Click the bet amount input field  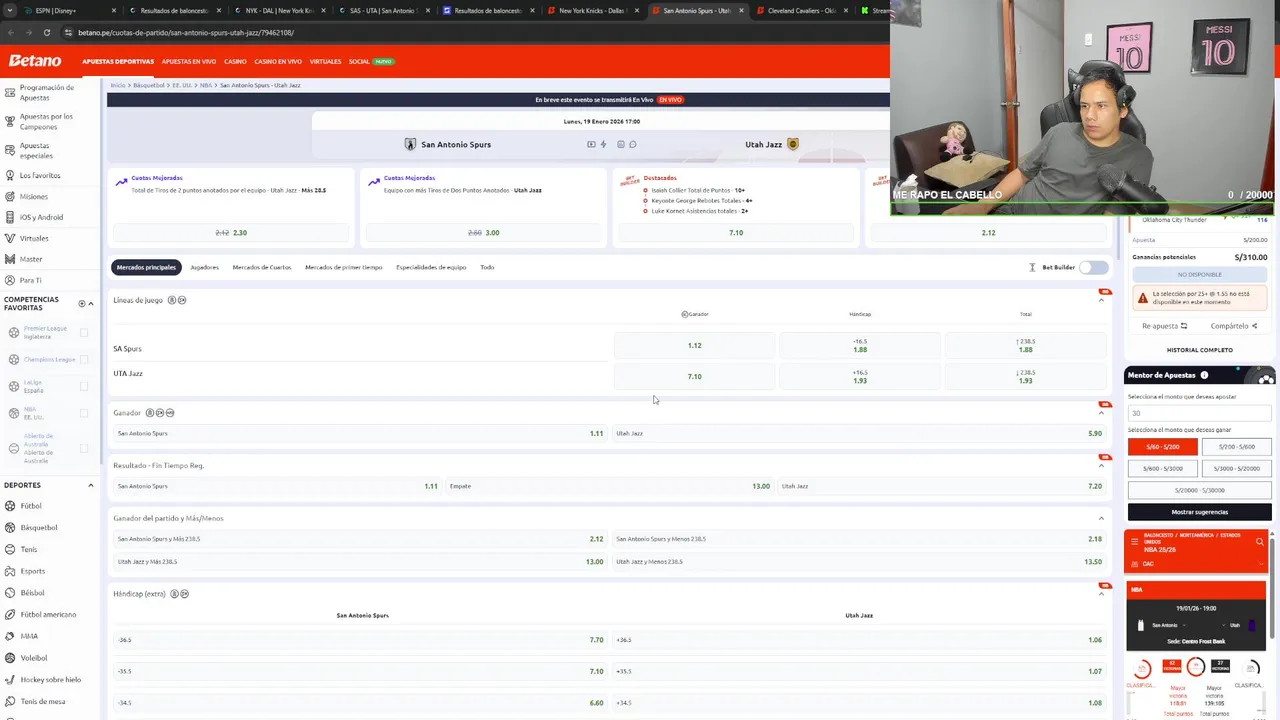[1199, 413]
